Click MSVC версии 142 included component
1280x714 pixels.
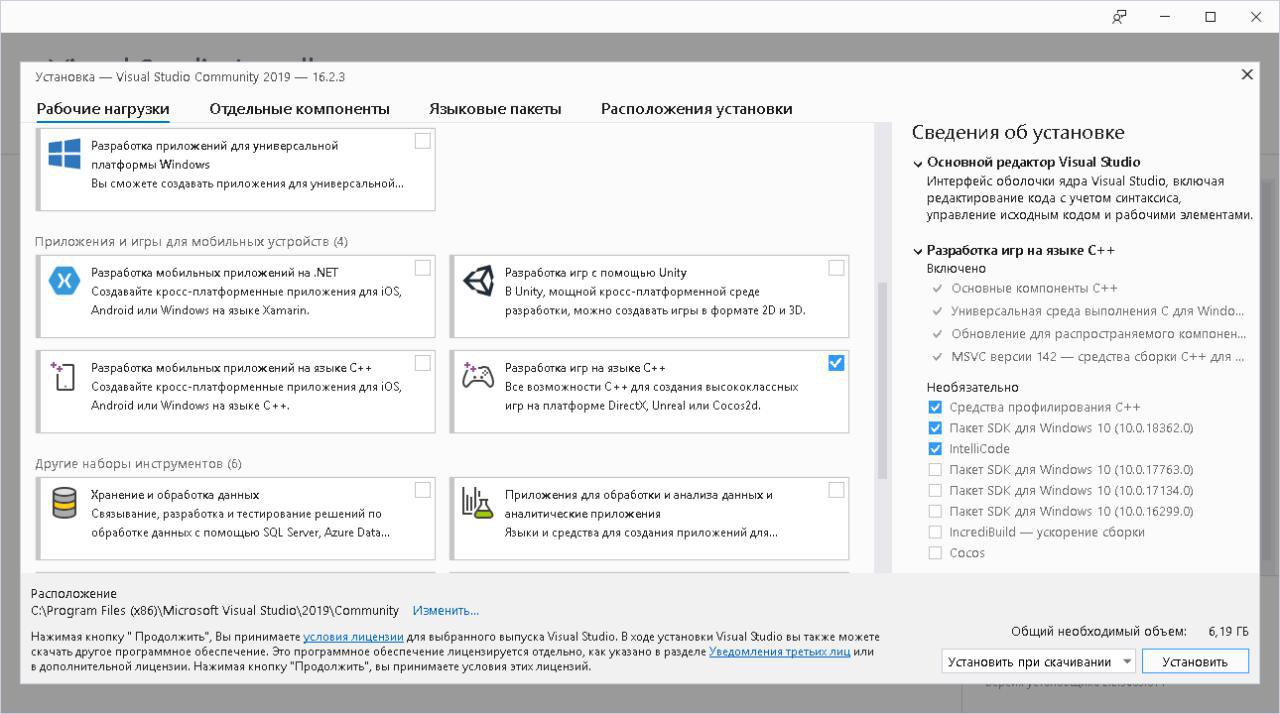point(1097,356)
